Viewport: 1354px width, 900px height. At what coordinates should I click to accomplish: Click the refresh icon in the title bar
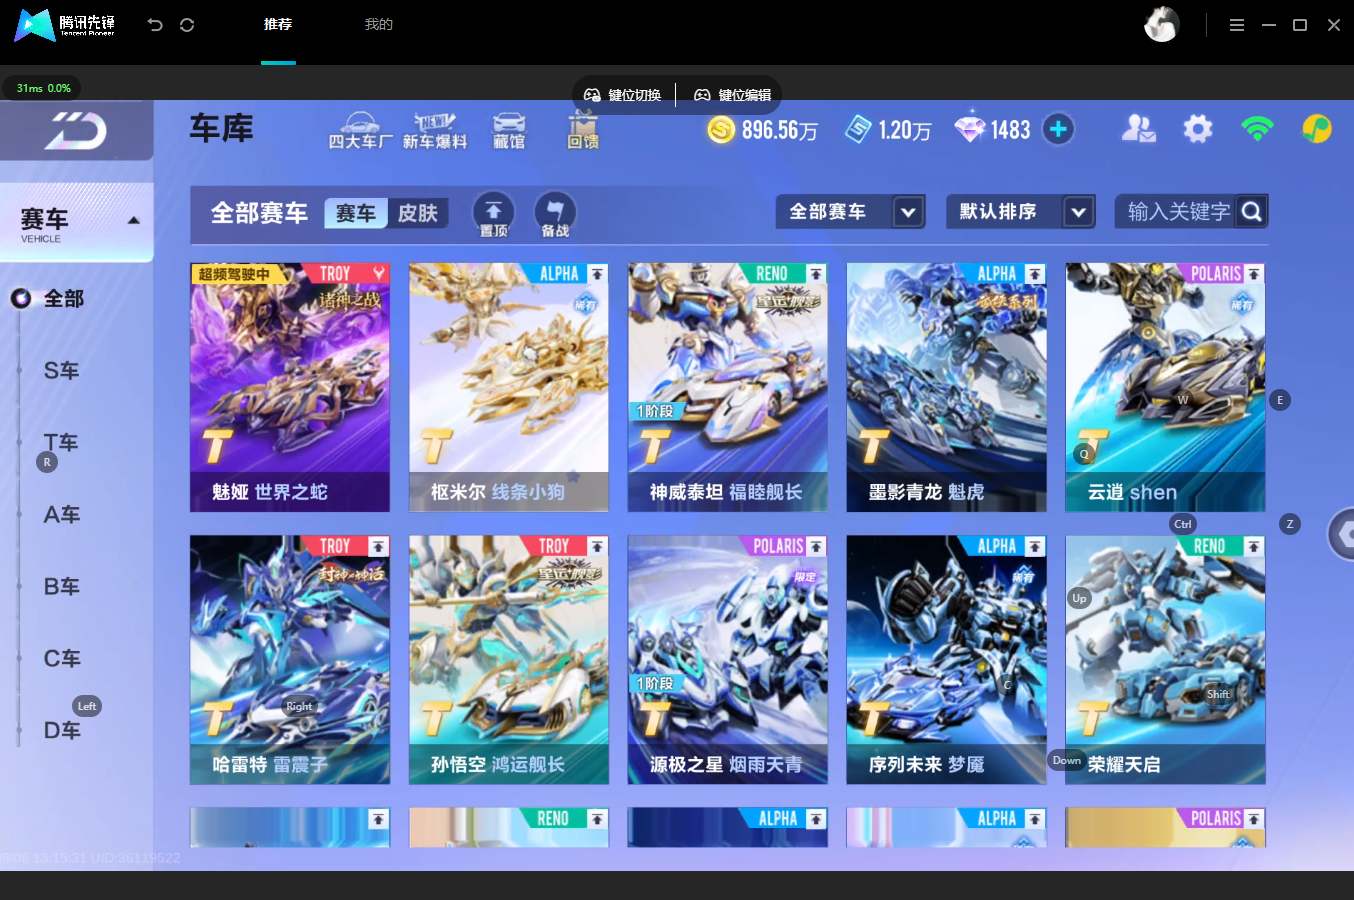tap(187, 25)
